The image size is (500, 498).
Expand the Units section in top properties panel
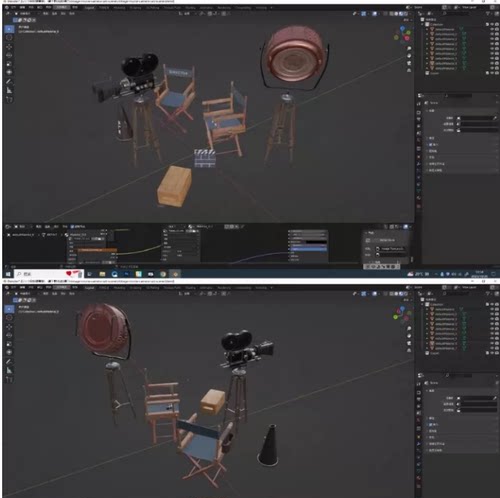tap(428, 138)
